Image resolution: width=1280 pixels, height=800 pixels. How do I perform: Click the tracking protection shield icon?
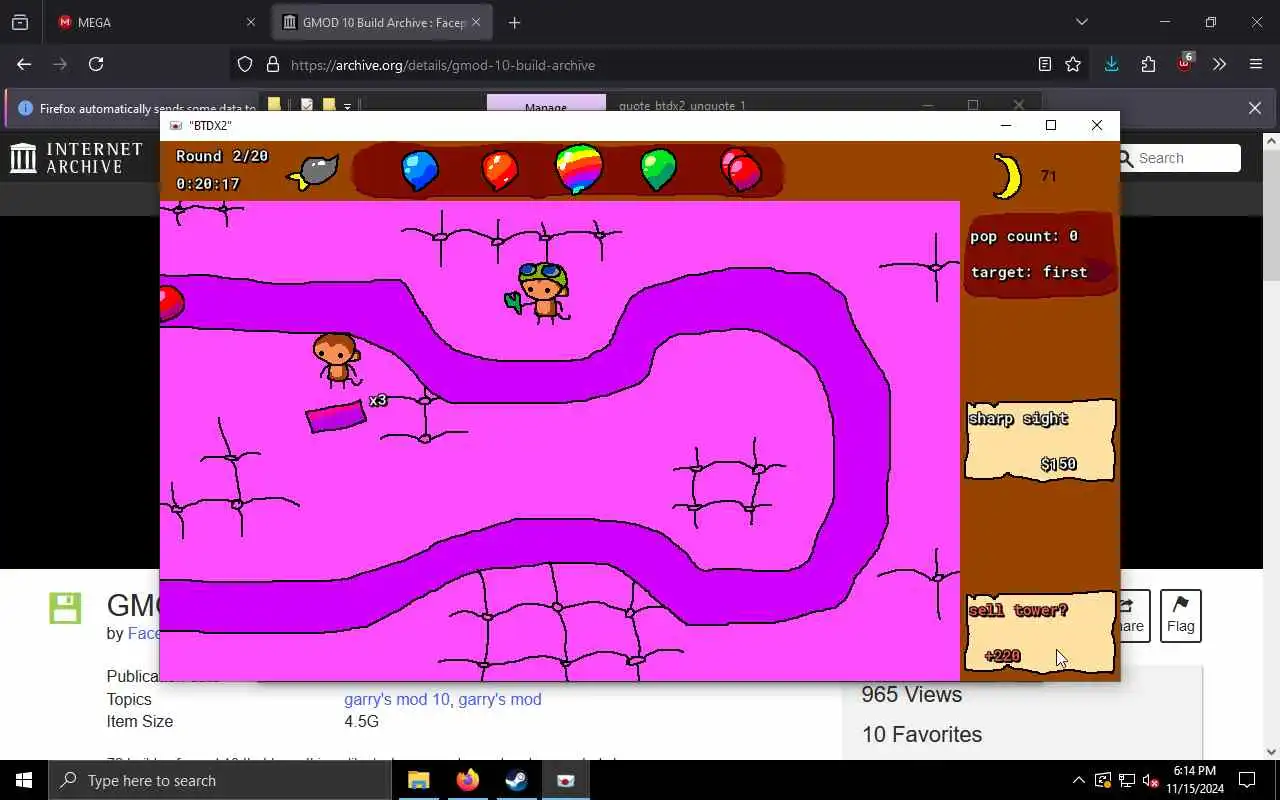point(245,65)
